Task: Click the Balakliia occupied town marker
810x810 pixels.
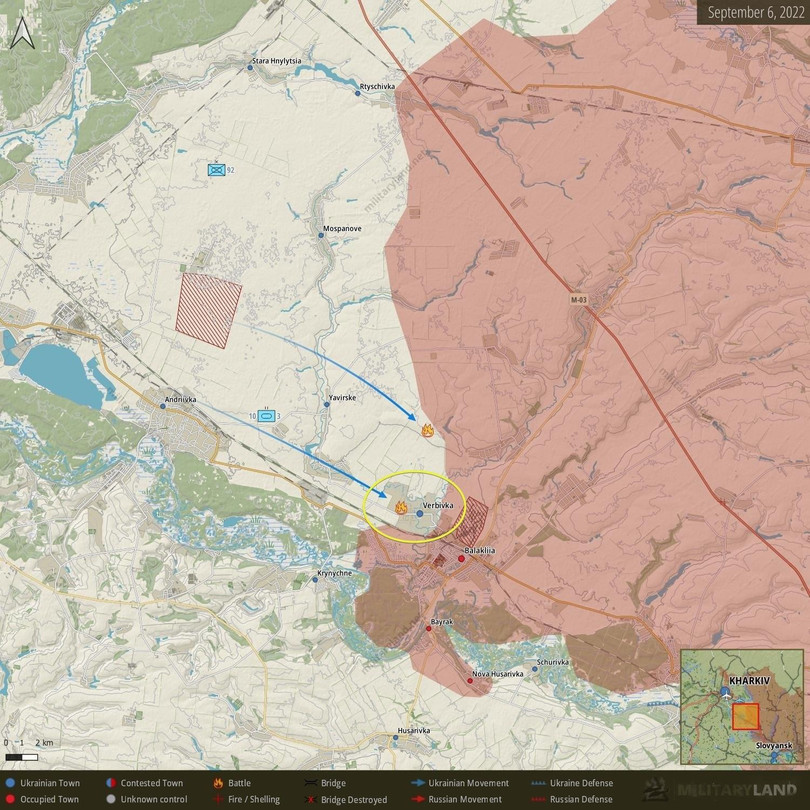Action: coord(461,559)
